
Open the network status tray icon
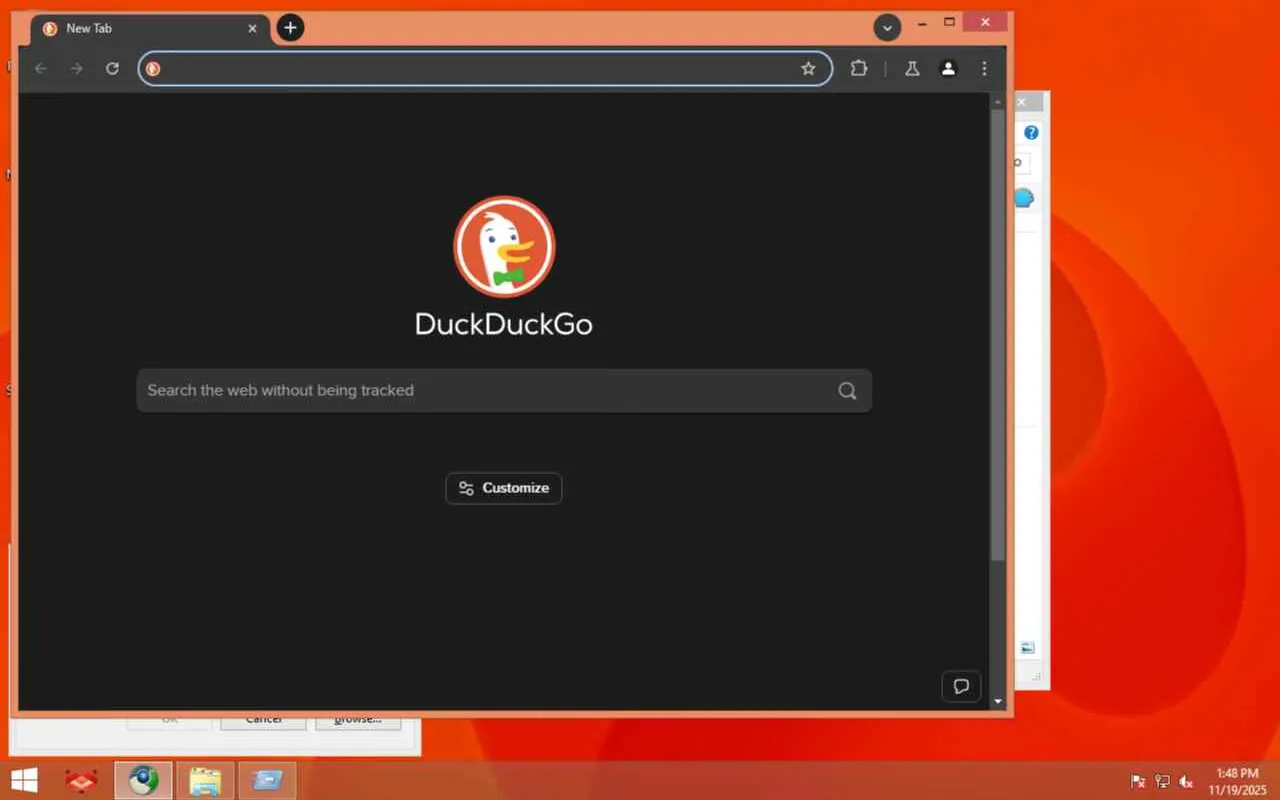pos(1162,781)
